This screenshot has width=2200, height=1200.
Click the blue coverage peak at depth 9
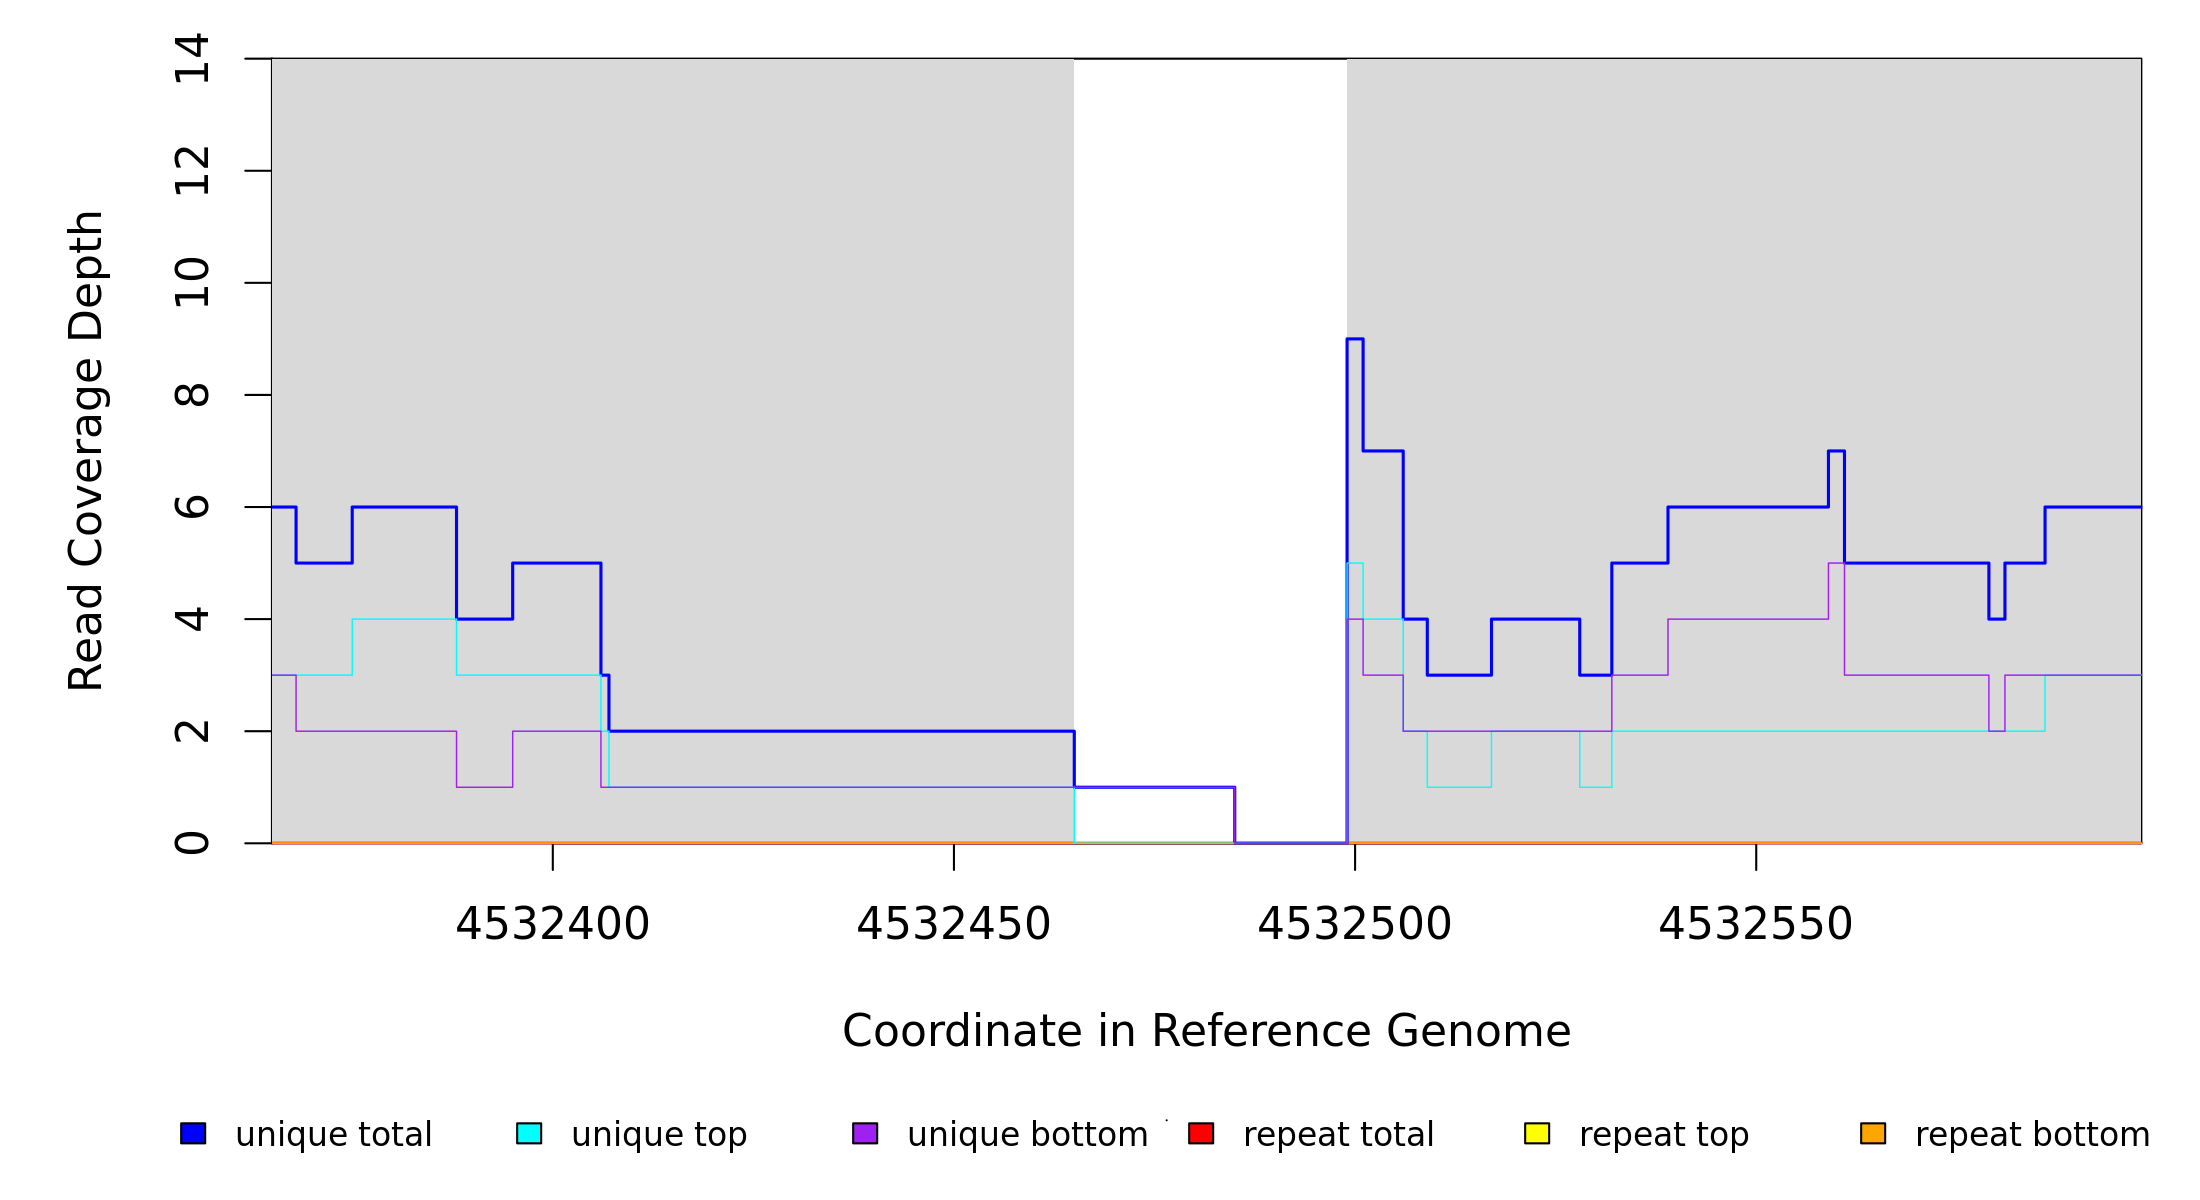pos(1355,340)
